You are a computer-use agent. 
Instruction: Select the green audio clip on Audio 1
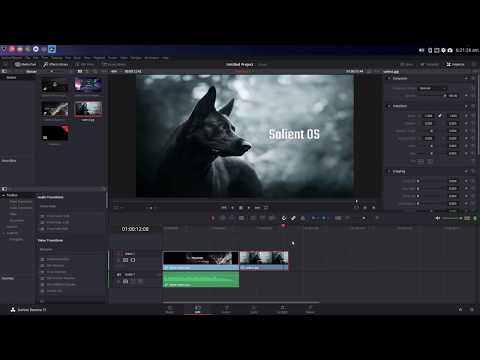[201, 279]
